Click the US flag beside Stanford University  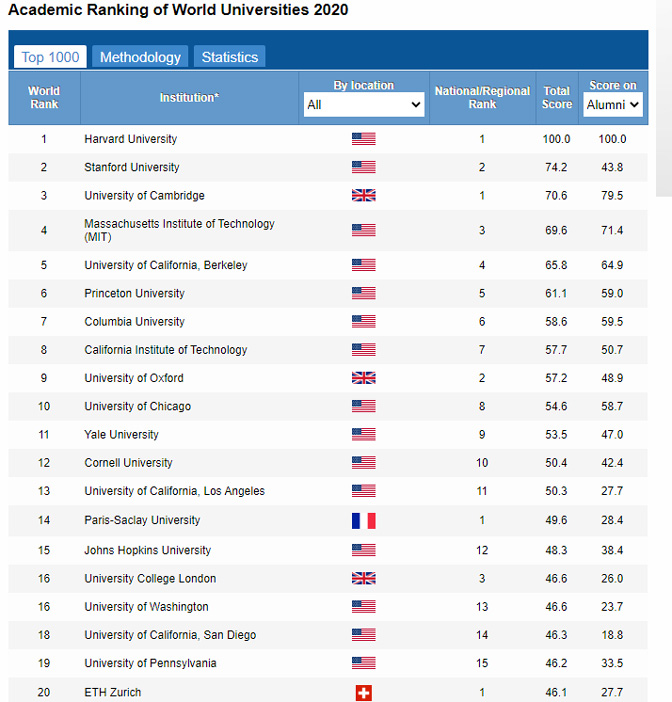coord(363,167)
